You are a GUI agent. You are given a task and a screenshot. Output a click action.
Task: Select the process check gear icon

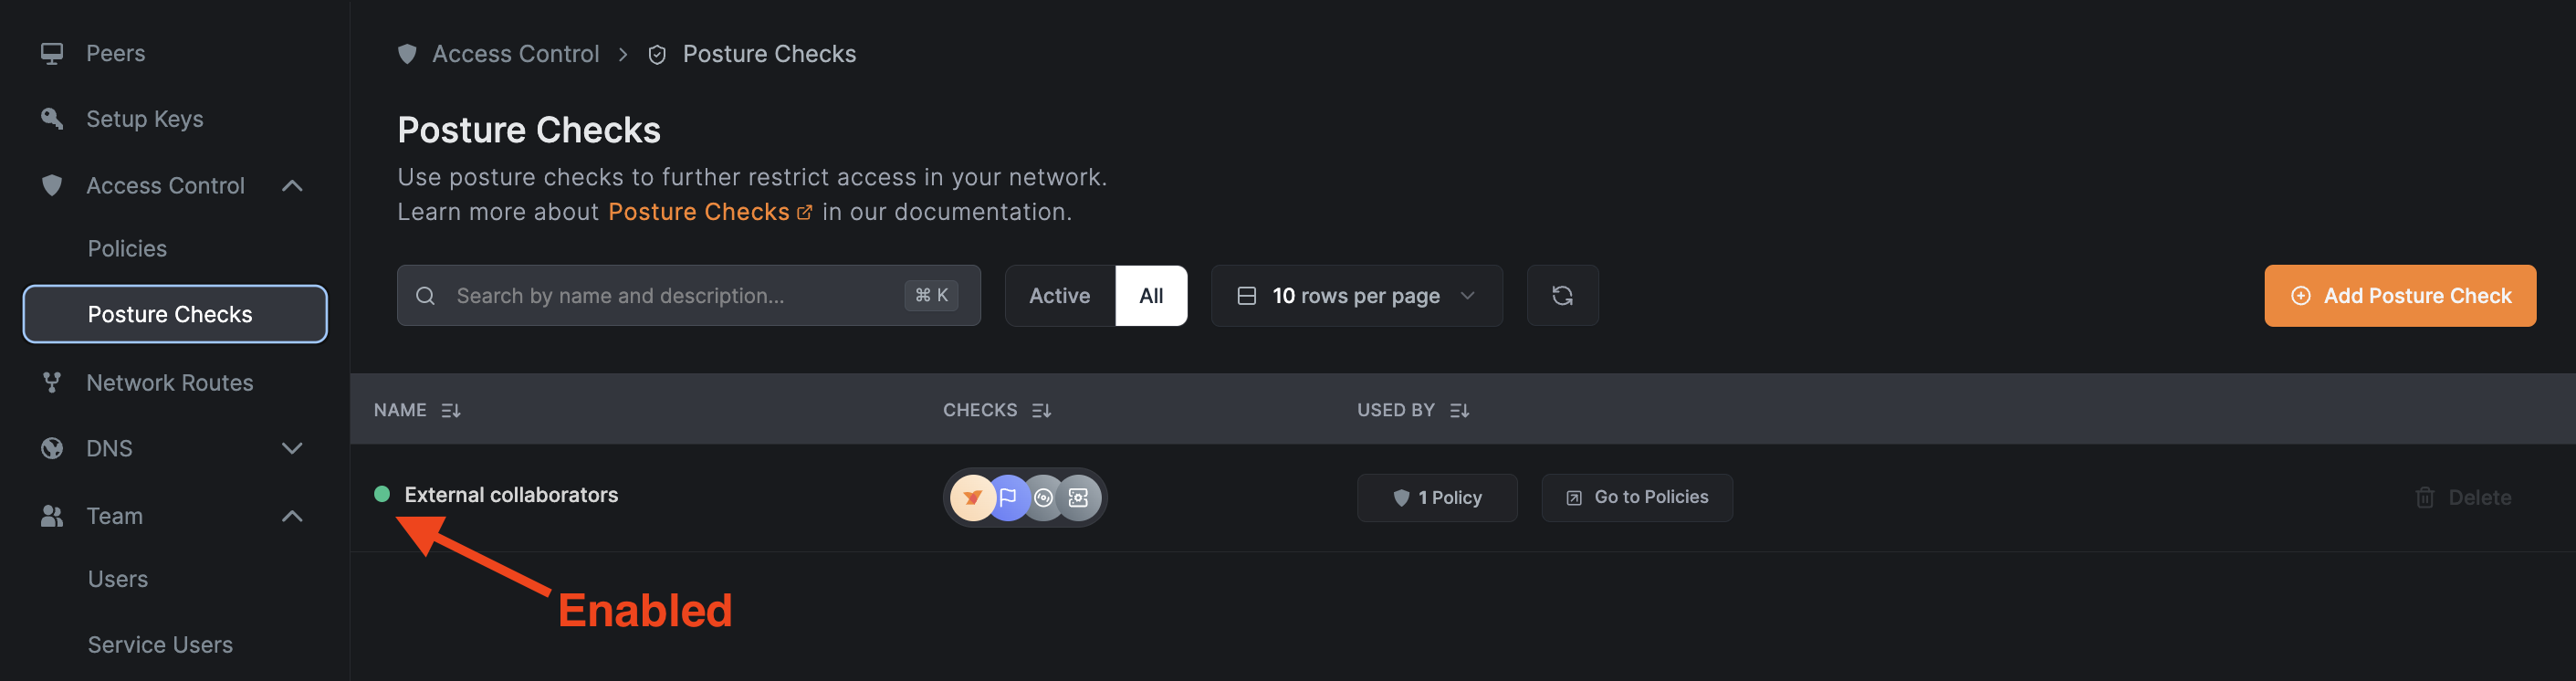(1078, 497)
